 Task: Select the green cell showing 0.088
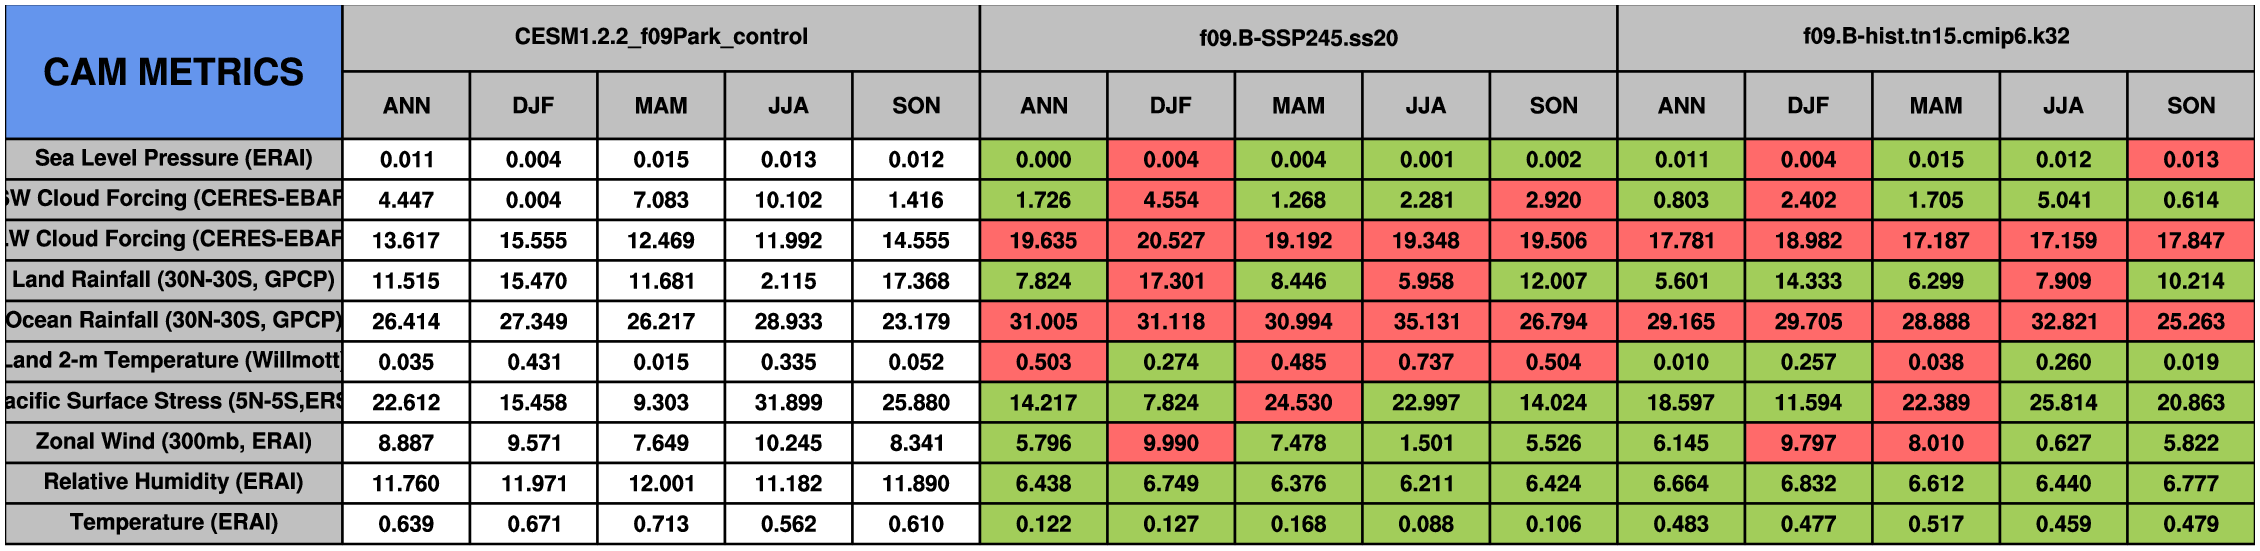(1426, 524)
